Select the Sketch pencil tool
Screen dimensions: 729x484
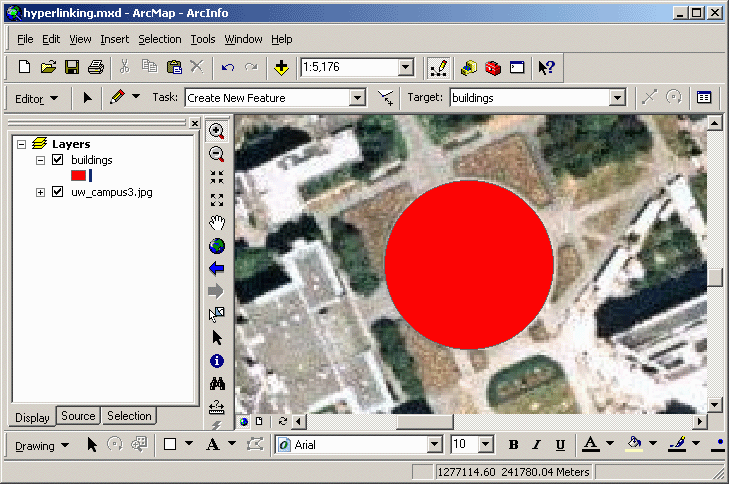click(118, 98)
